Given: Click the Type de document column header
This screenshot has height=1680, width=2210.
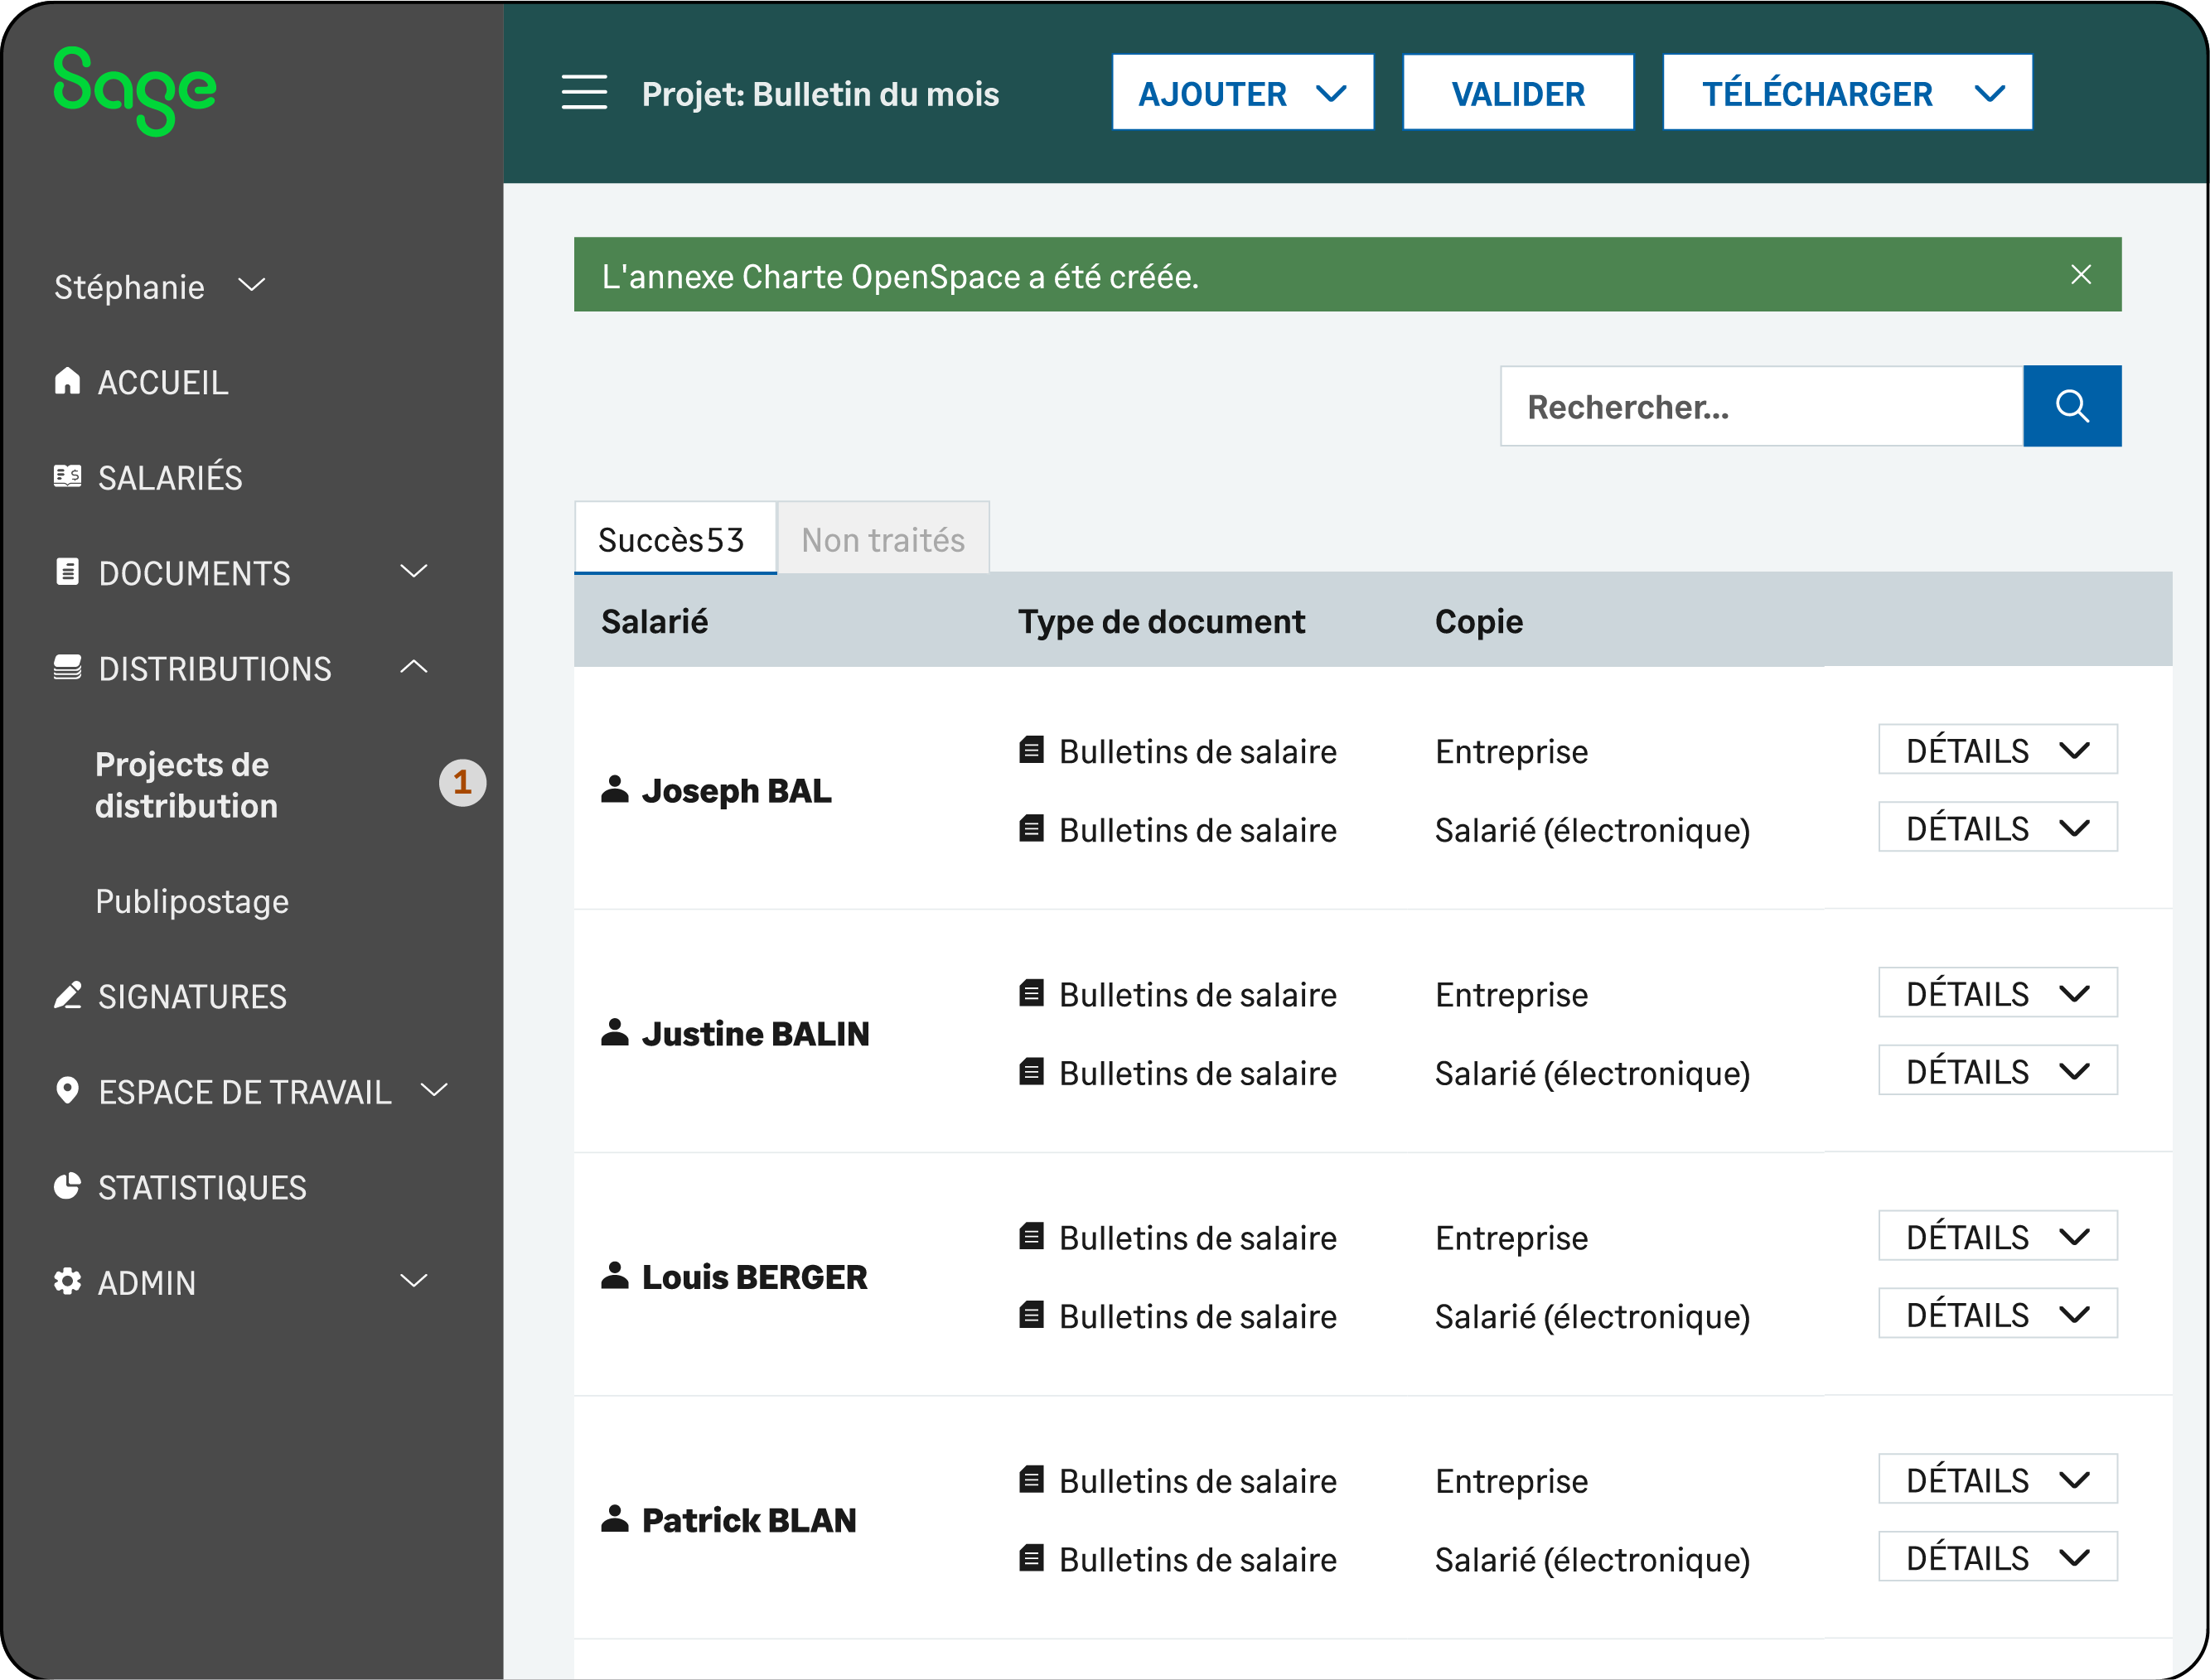Looking at the screenshot, I should tap(1161, 621).
